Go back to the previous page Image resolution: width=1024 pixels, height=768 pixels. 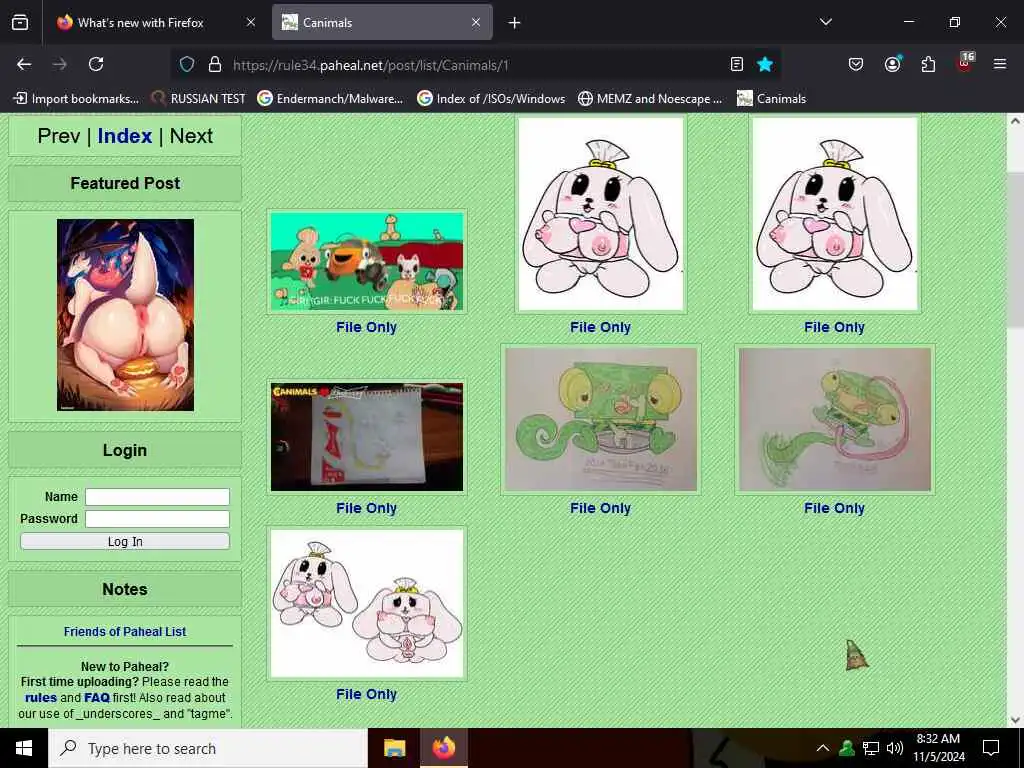pos(24,64)
